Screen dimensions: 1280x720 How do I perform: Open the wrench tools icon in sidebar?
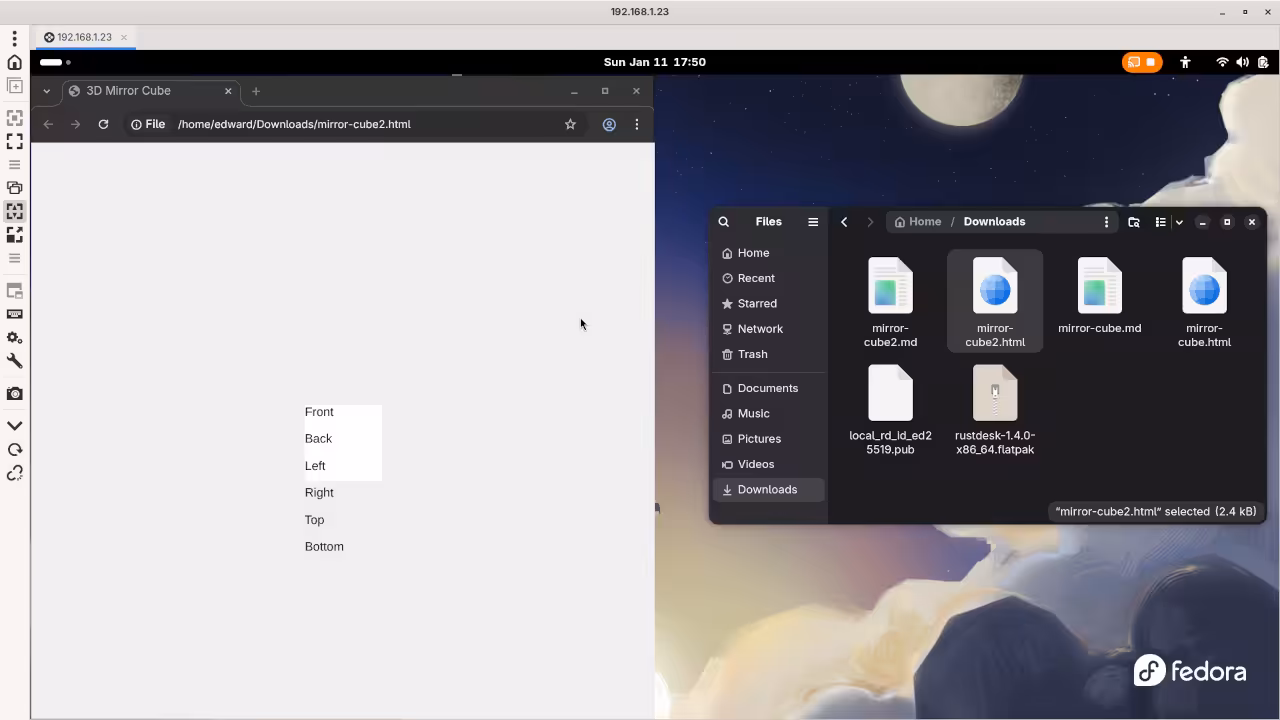15,361
